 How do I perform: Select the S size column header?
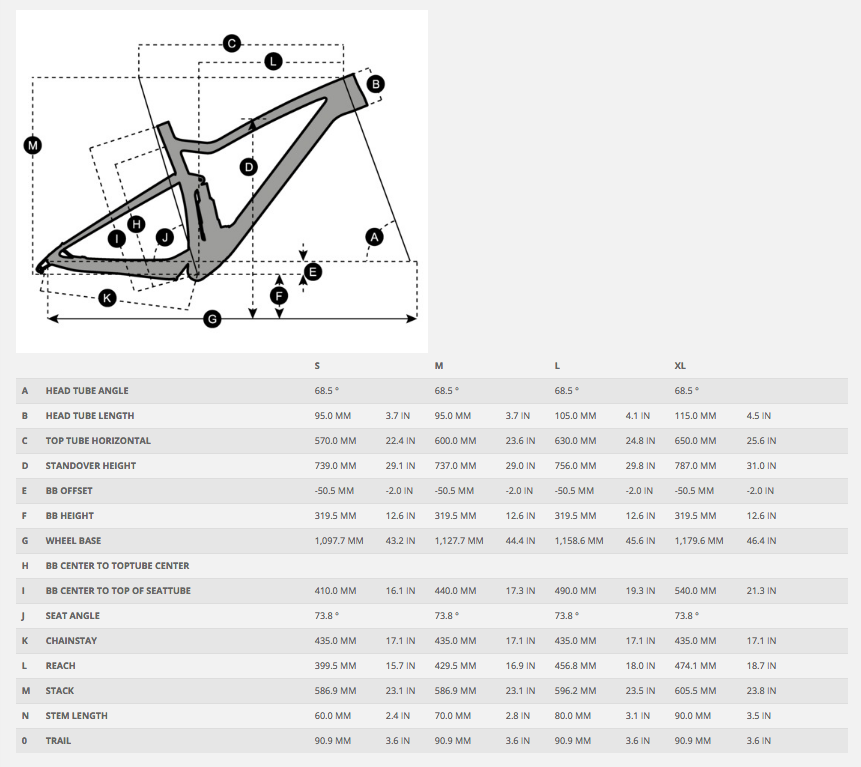tap(318, 366)
